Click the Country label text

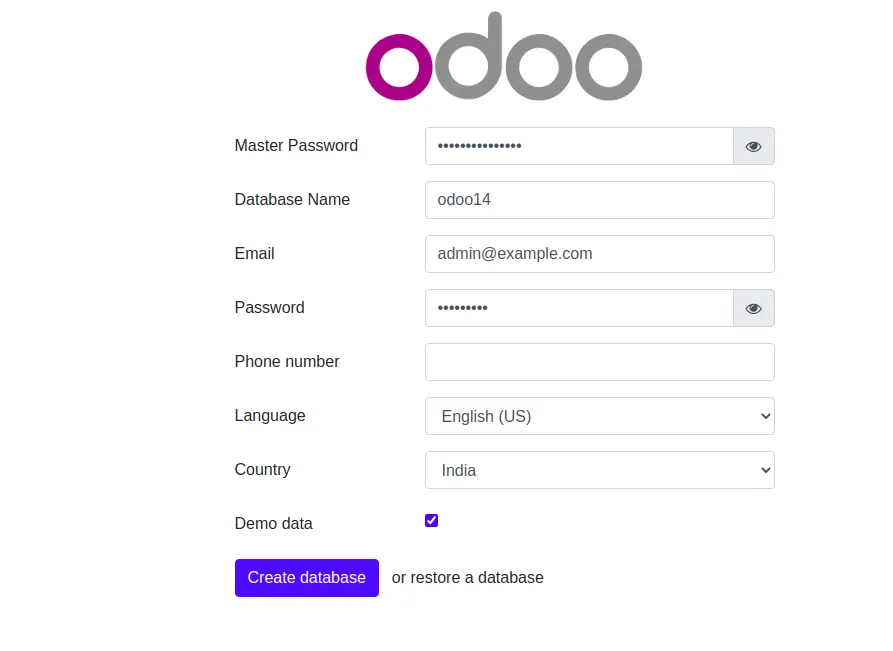(x=263, y=470)
